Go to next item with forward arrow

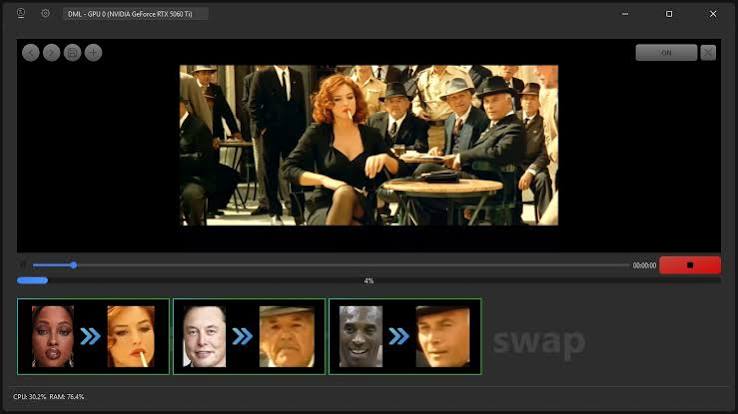tap(51, 53)
